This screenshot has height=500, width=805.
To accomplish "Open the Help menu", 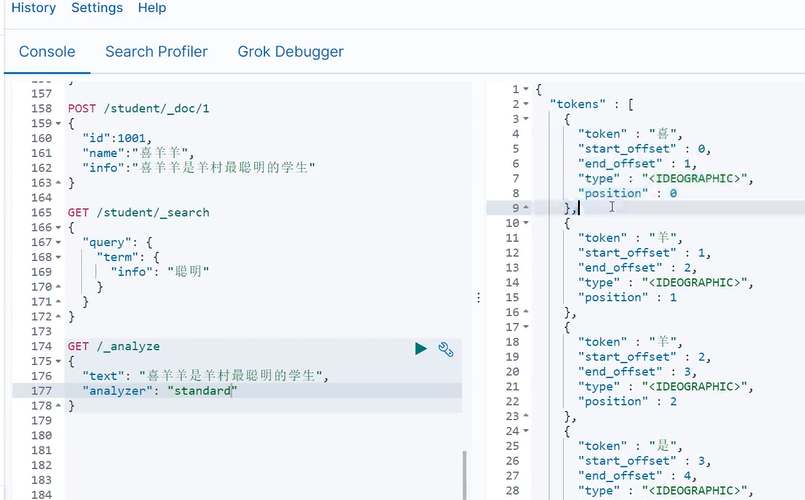I will point(152,8).
